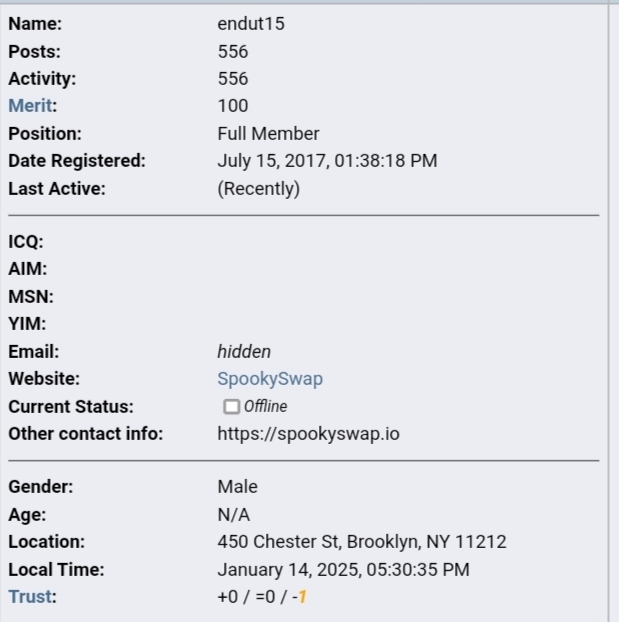Click the https://spookyswap.io contact text

(x=308, y=434)
